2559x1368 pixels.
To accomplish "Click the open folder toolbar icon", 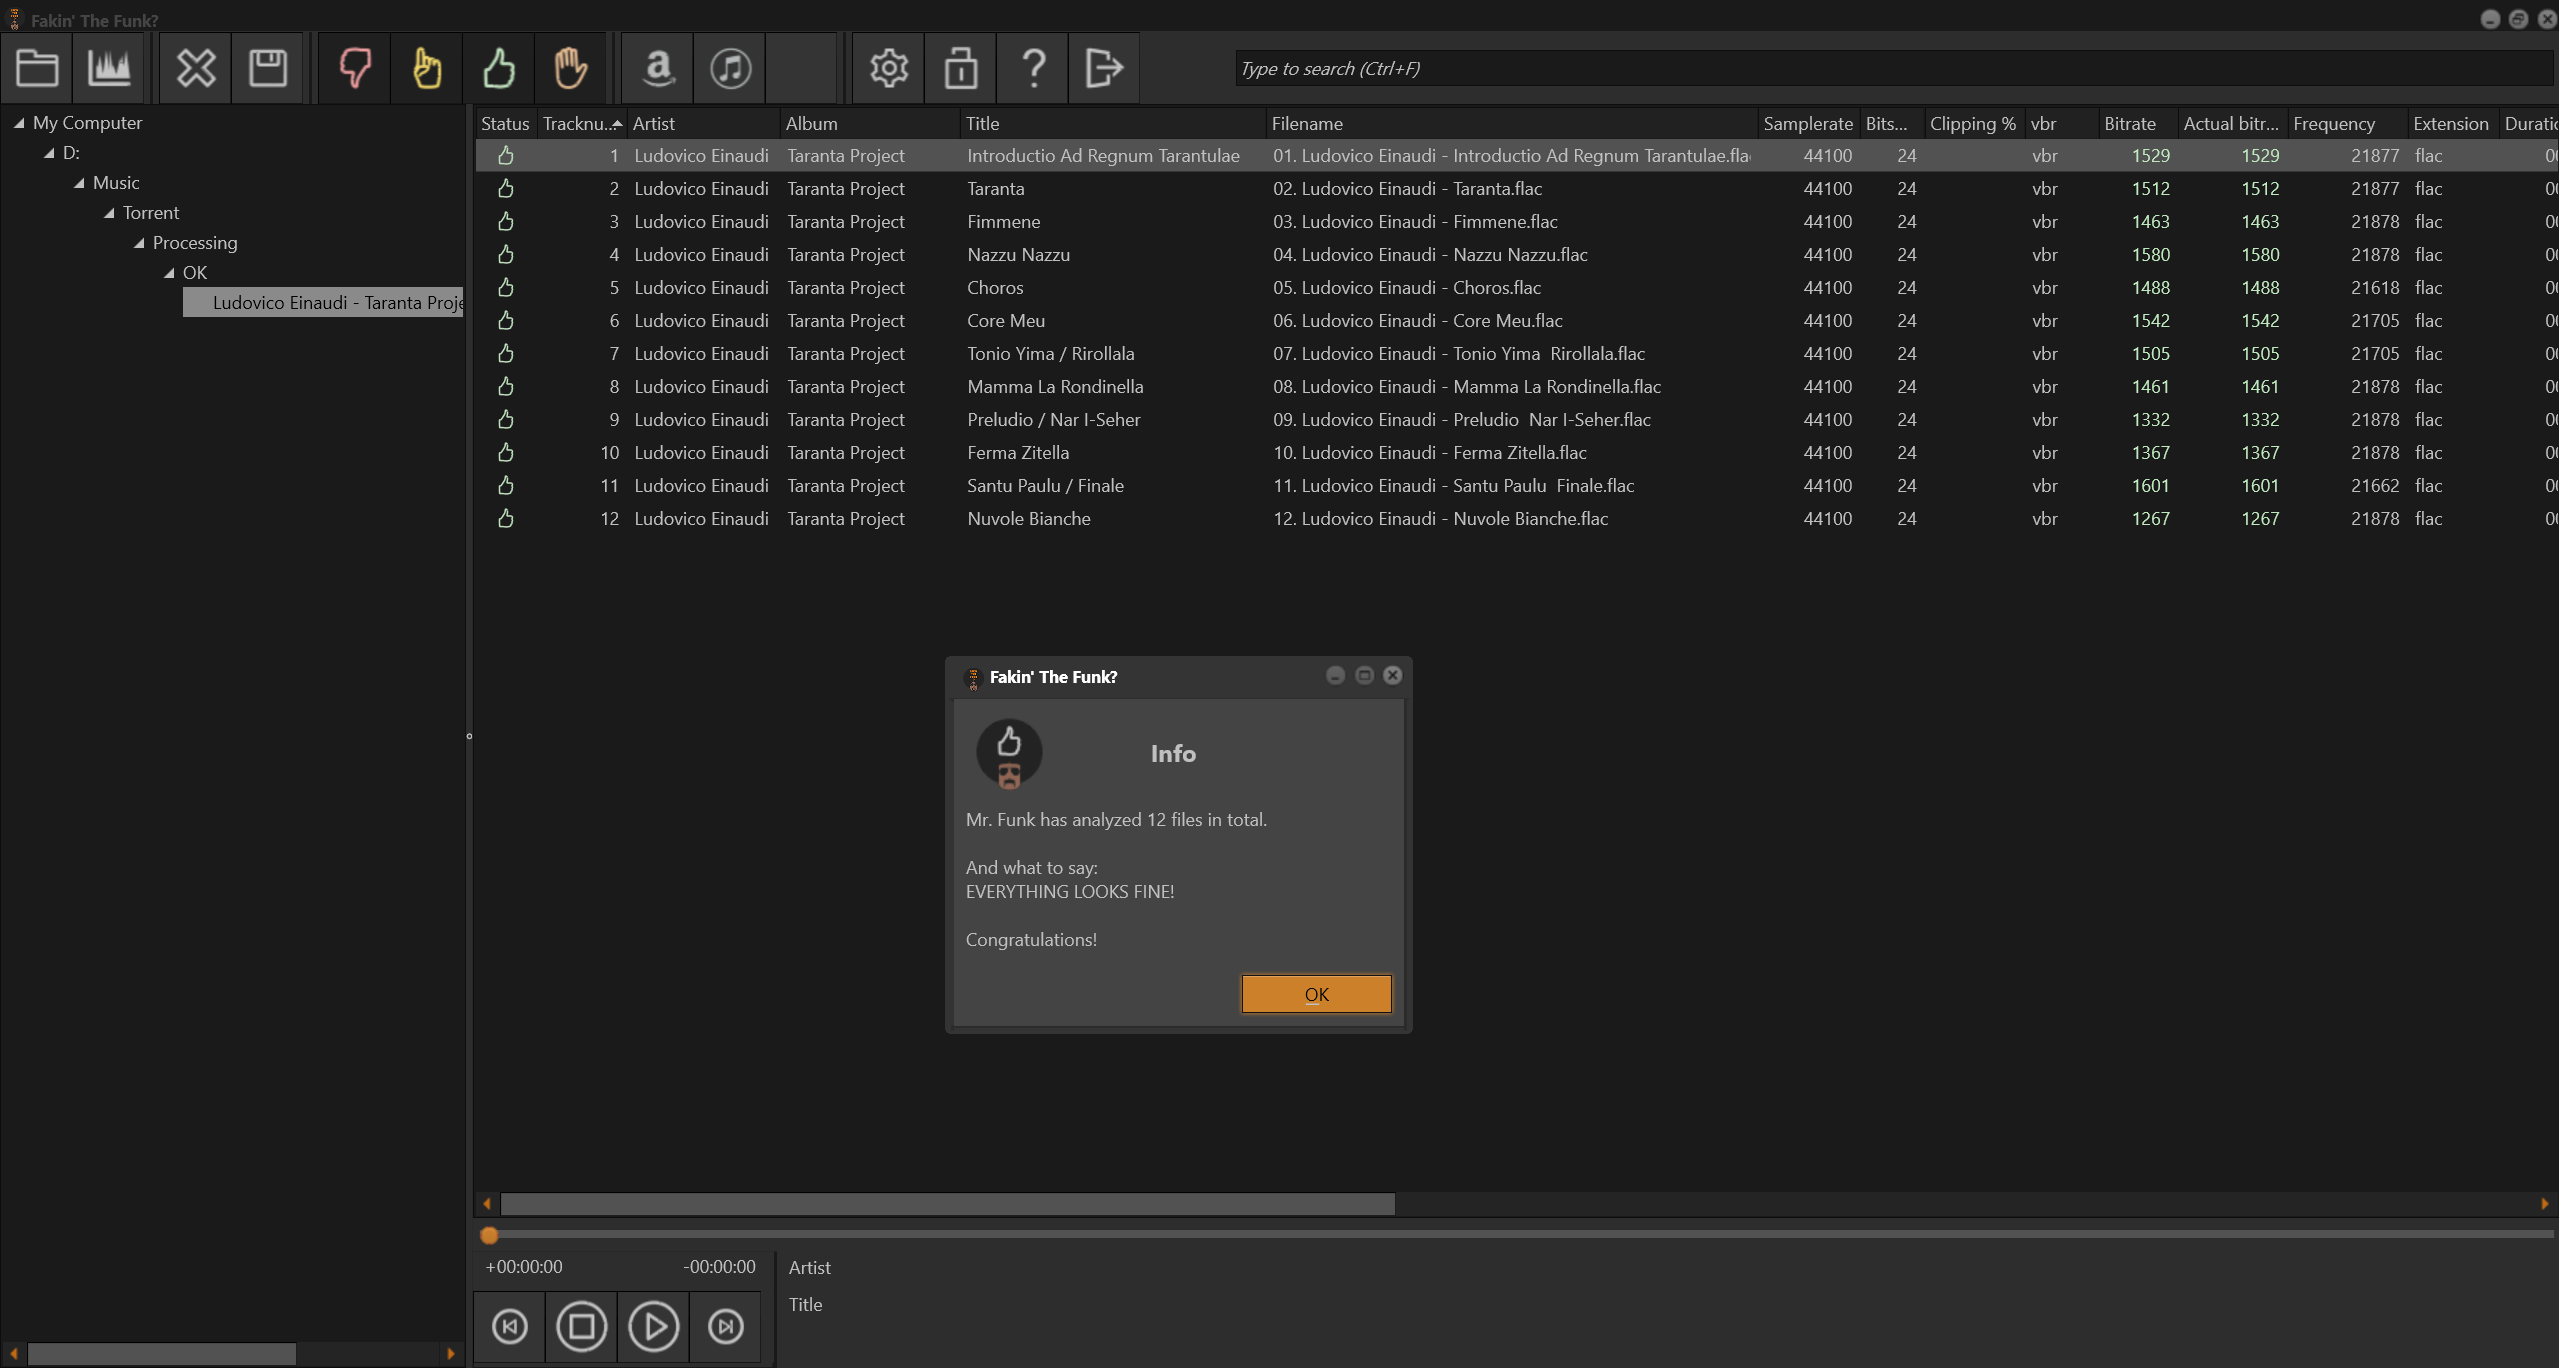I will click(37, 68).
